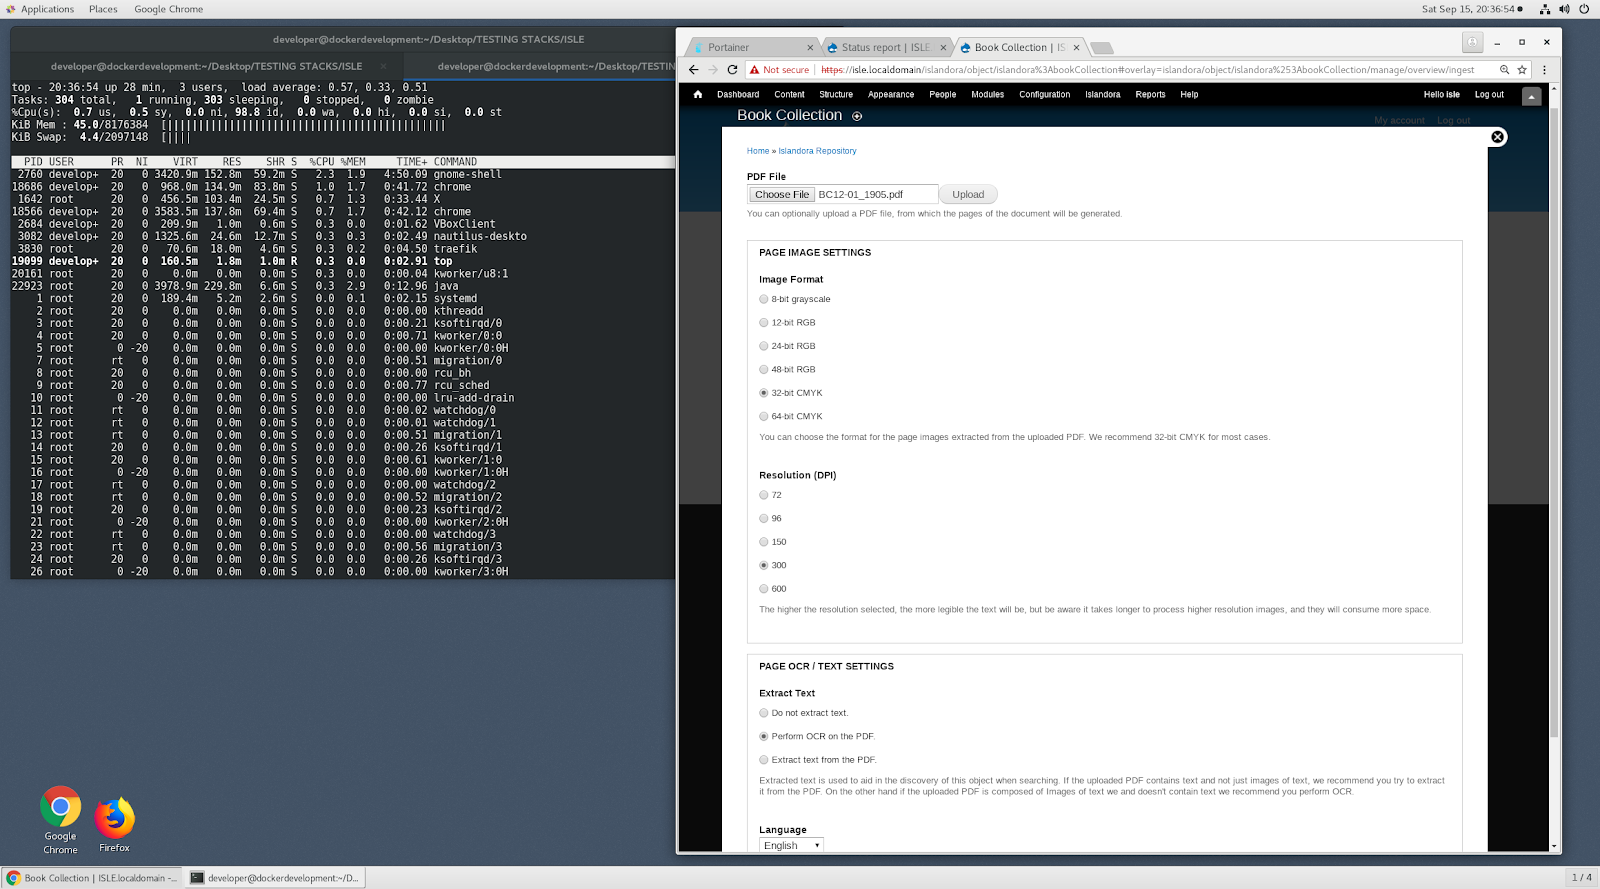Close the Portainer tab

tap(810, 47)
